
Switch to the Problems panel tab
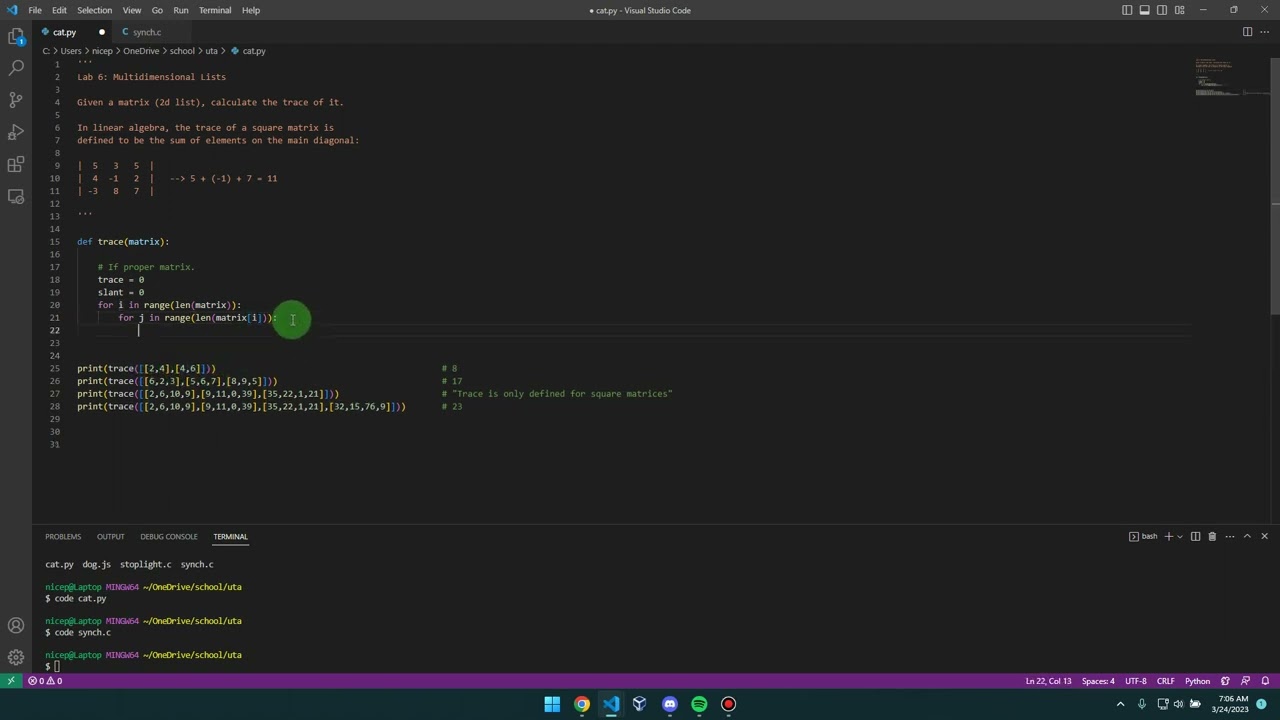tap(63, 537)
